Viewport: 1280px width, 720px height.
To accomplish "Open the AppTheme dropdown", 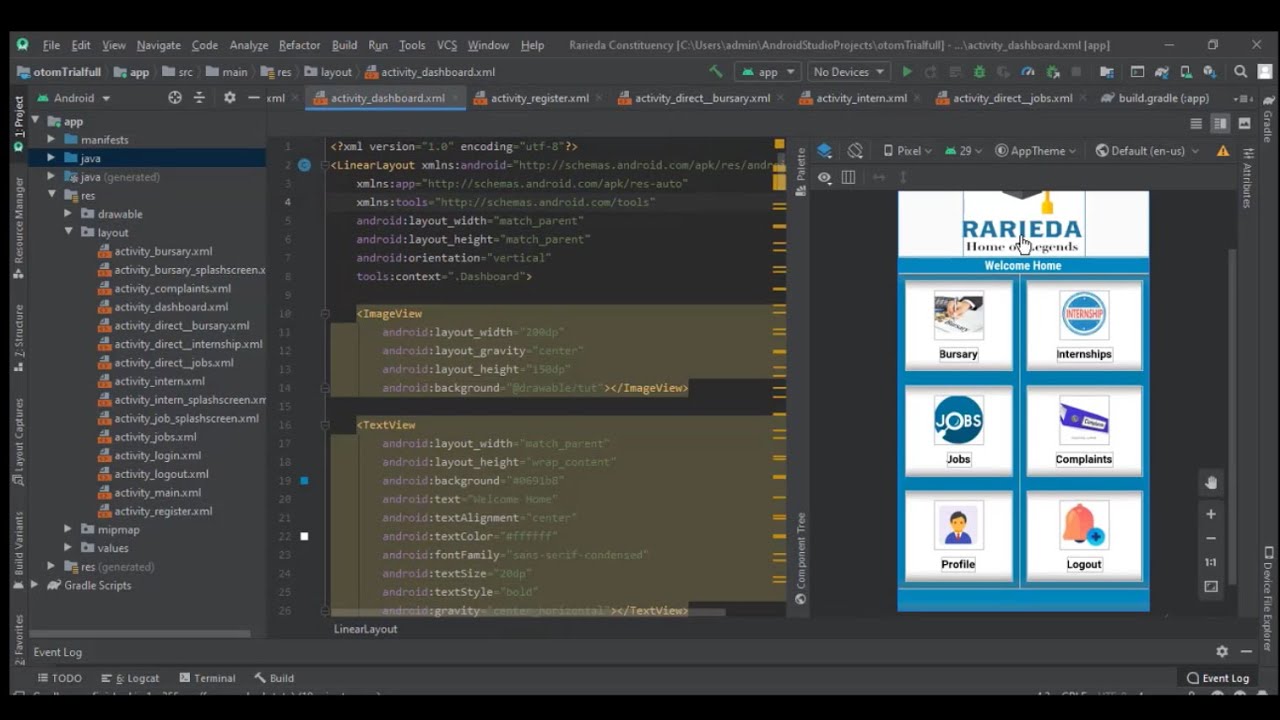I will pos(1036,151).
